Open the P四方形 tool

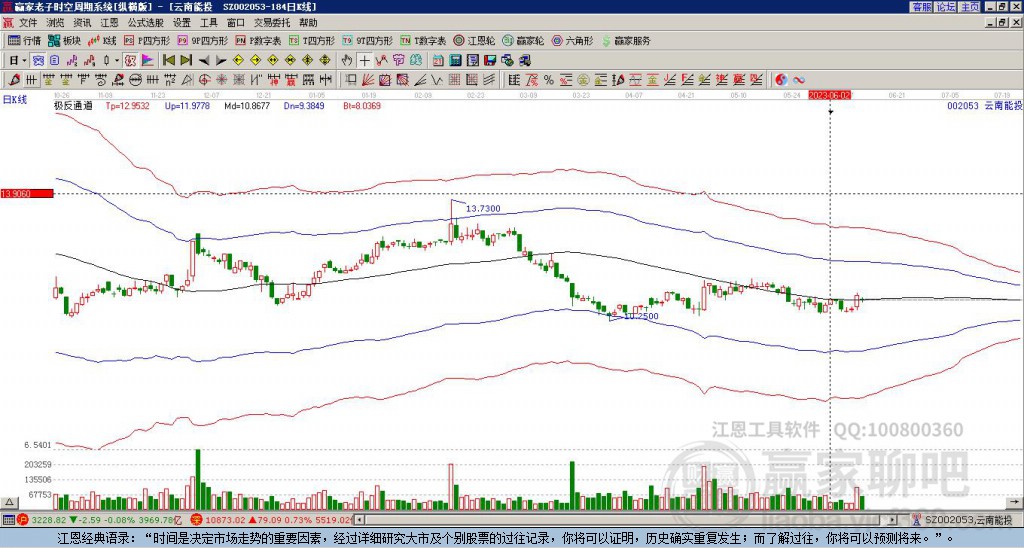pyautogui.click(x=147, y=40)
